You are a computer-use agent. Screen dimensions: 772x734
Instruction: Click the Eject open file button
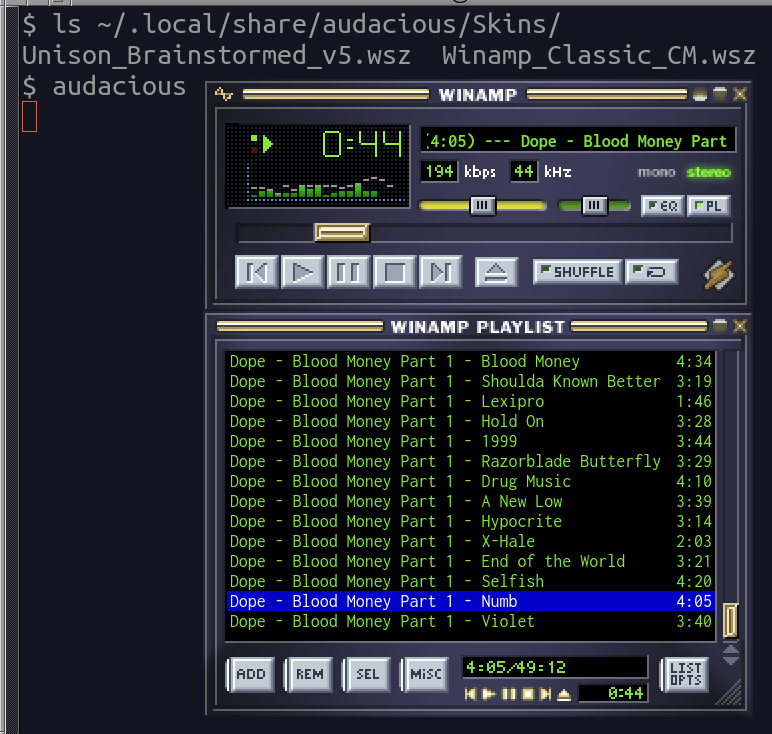[495, 272]
